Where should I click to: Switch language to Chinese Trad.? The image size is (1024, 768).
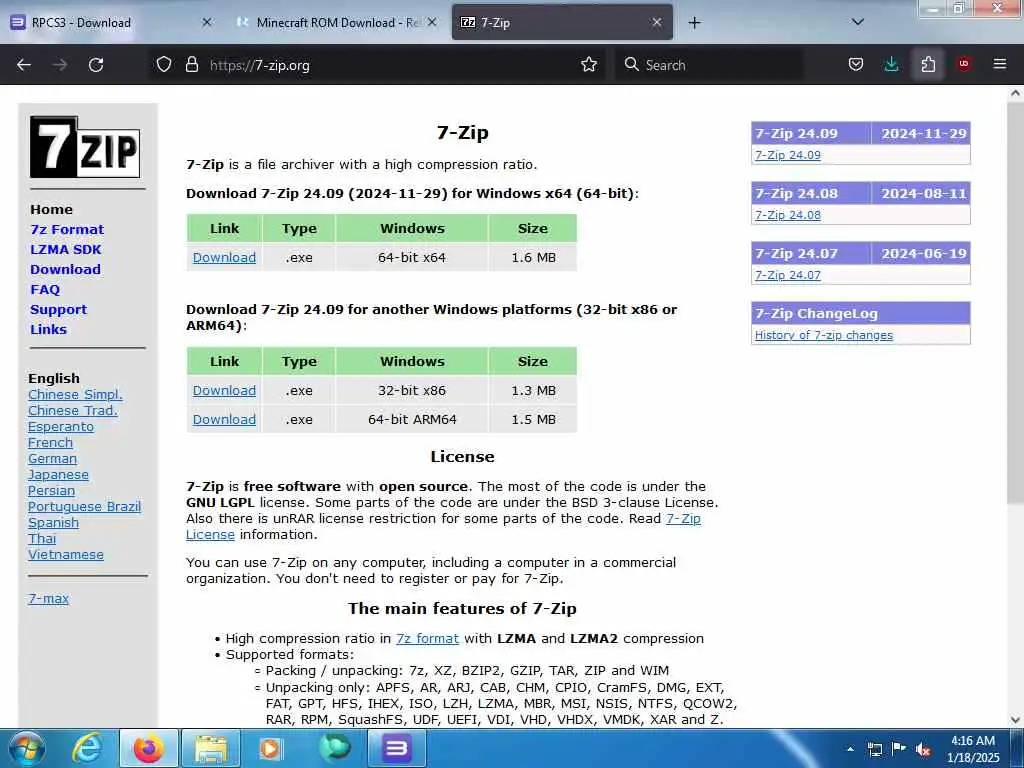[73, 411]
